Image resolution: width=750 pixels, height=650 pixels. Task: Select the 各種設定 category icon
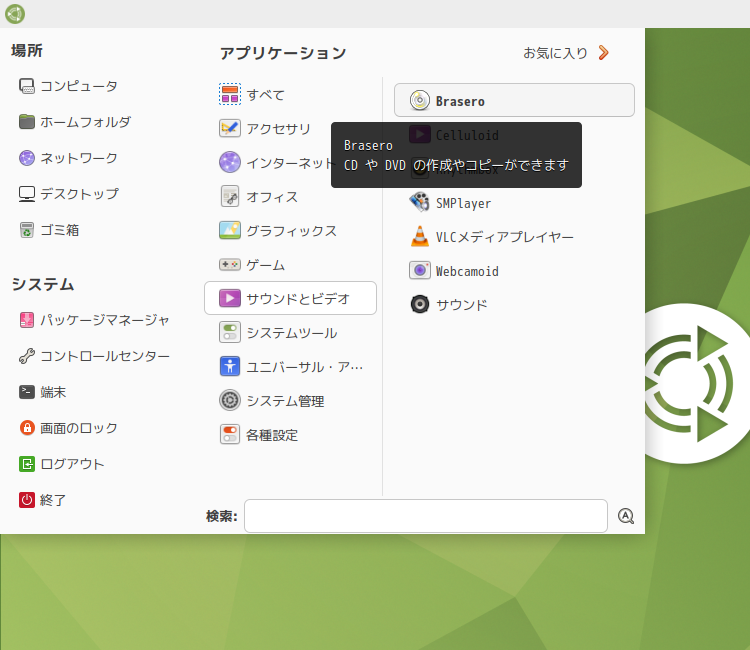(x=230, y=434)
